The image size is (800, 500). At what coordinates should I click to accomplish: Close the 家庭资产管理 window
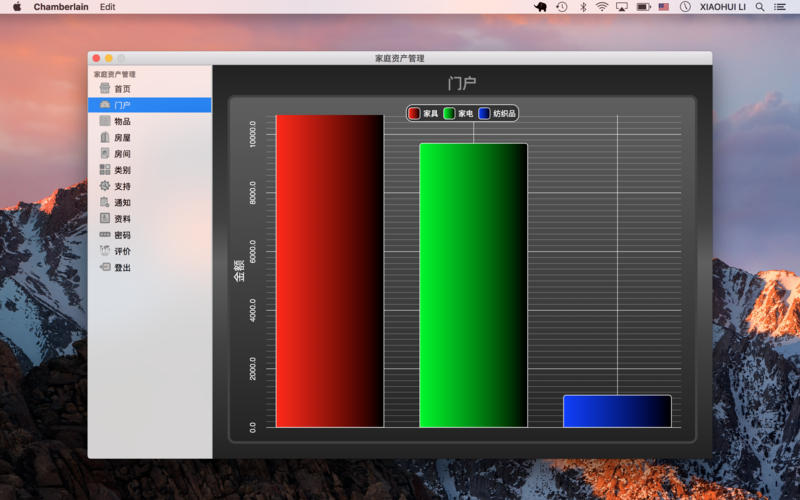point(96,58)
